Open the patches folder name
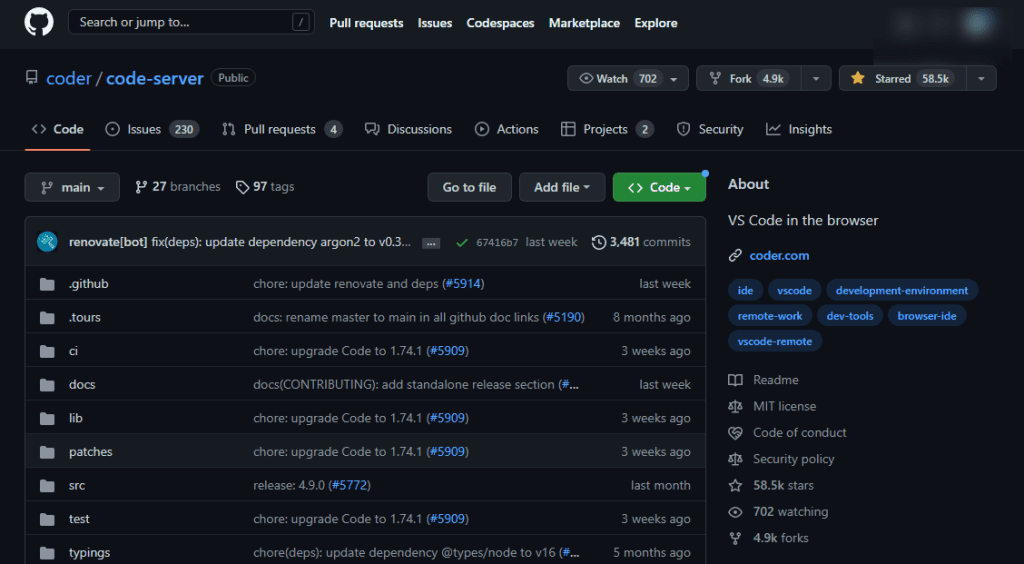1024x564 pixels. pos(91,452)
